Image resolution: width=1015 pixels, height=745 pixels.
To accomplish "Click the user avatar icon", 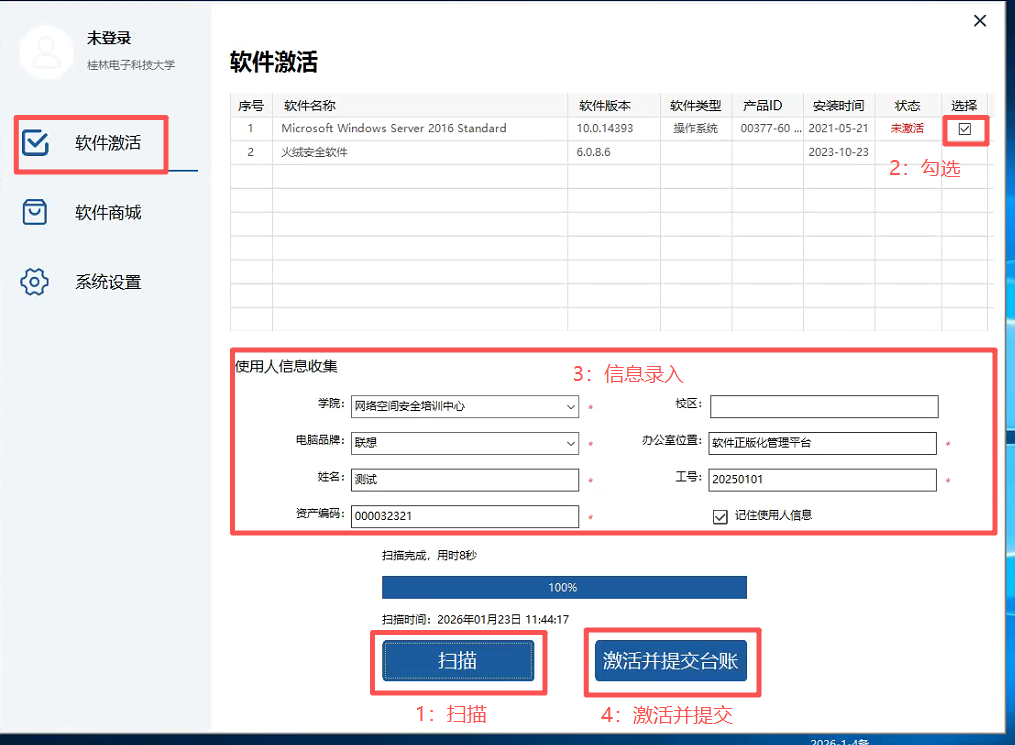I will (x=46, y=52).
